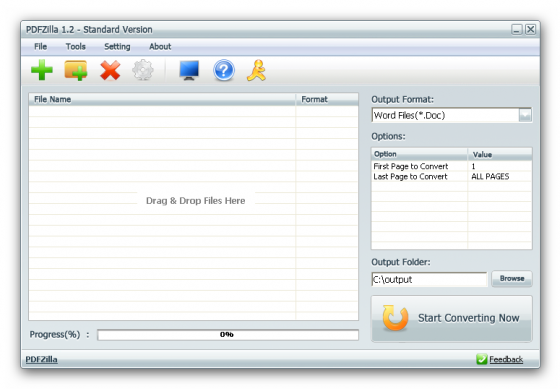This screenshot has width=560, height=389.
Task: Click the green checkmark Feedback icon
Action: pyautogui.click(x=481, y=359)
